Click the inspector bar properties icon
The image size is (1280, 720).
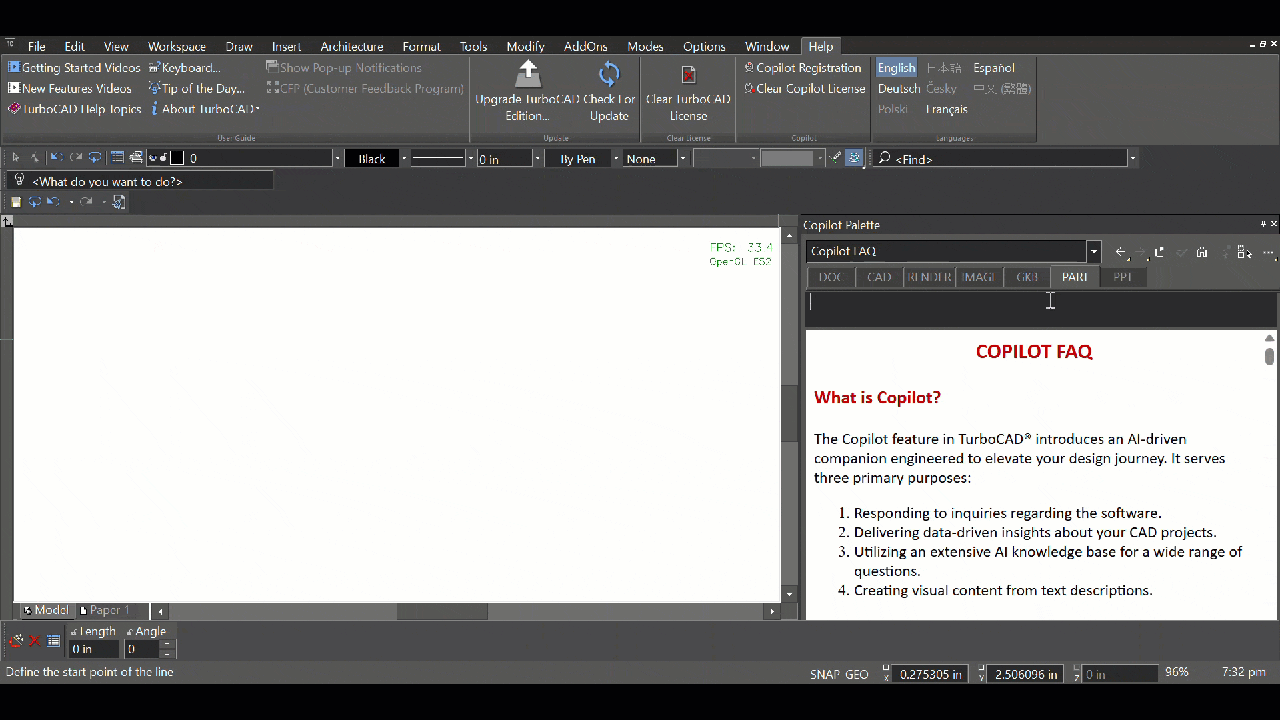(54, 641)
